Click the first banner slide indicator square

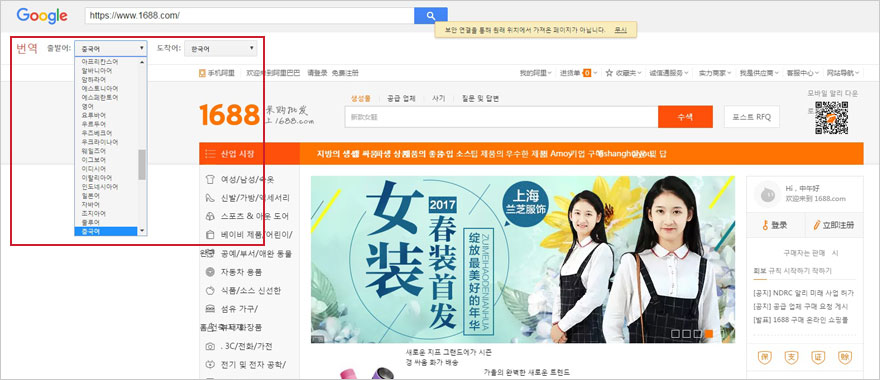click(x=675, y=333)
